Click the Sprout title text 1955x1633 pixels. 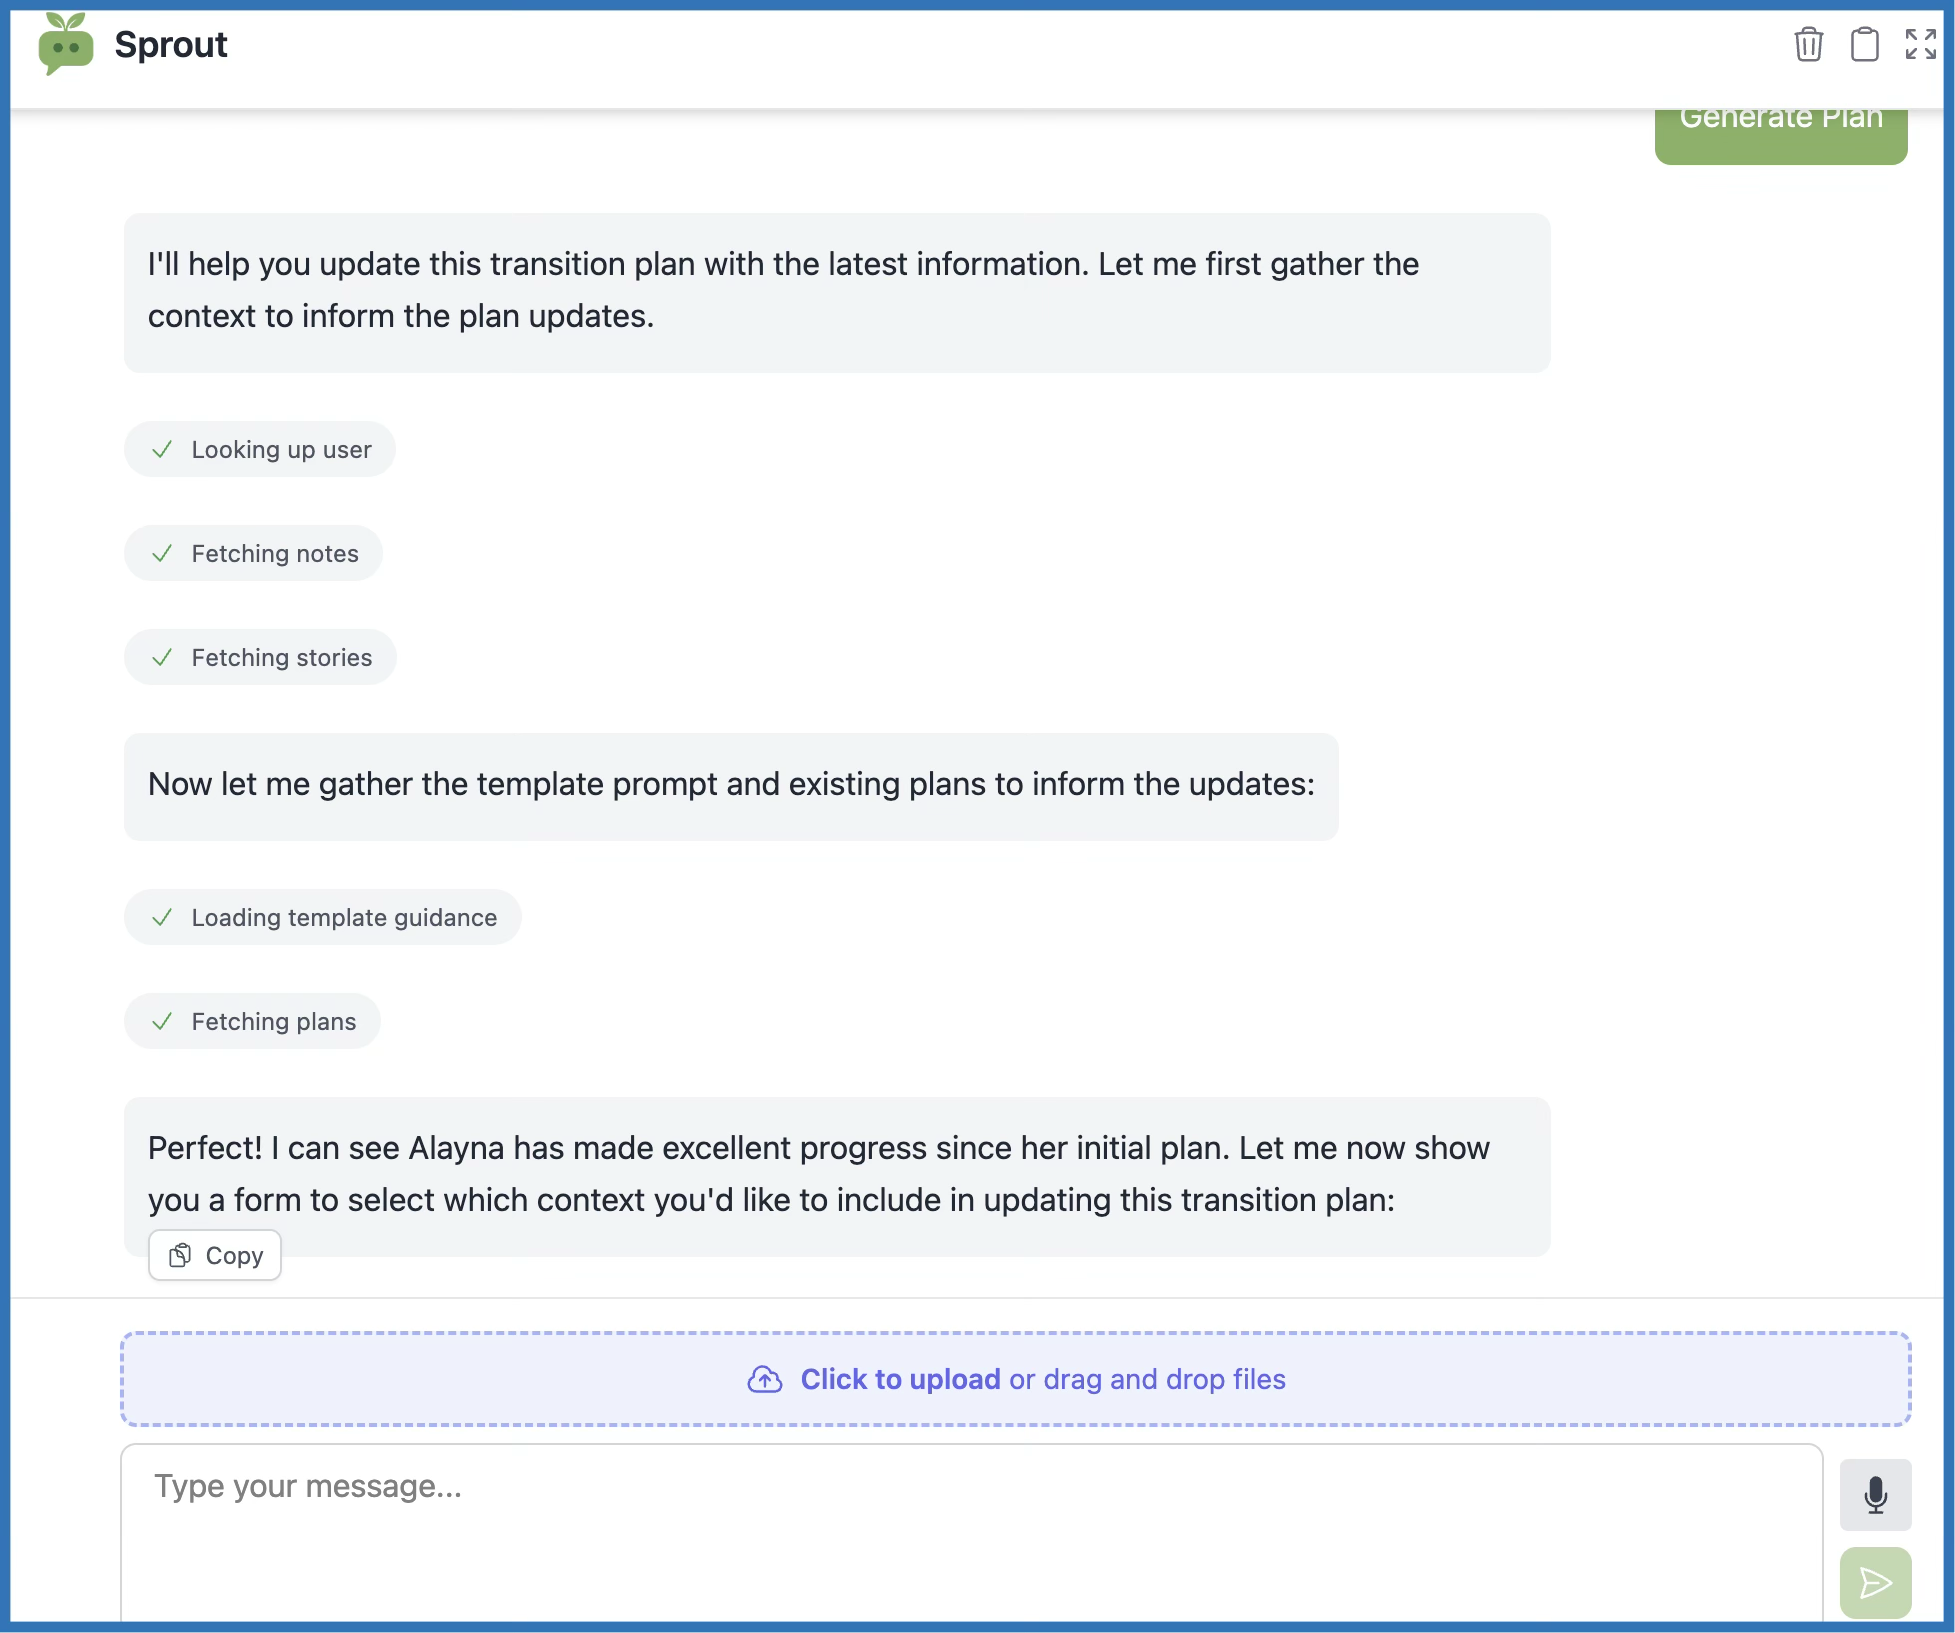171,45
